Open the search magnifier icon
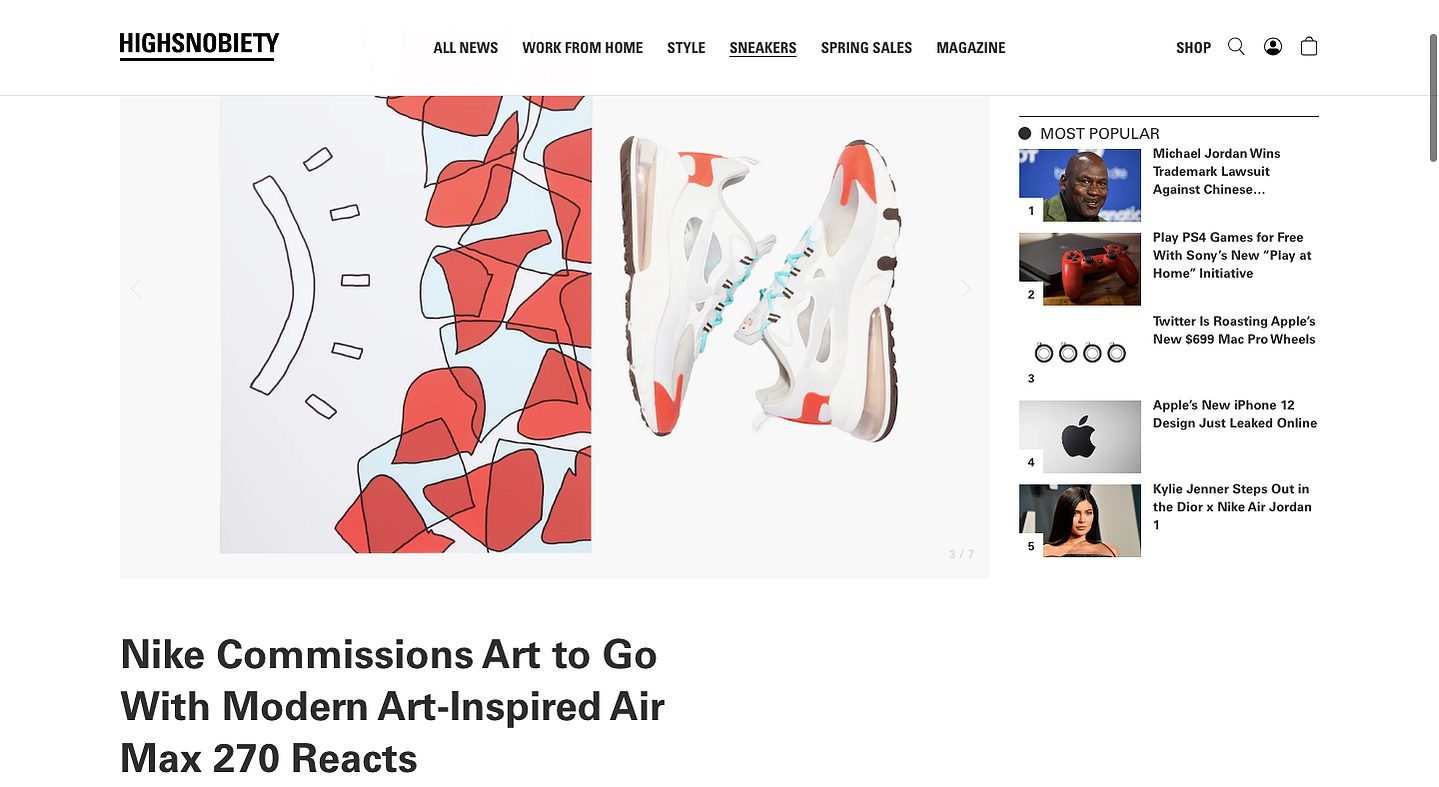 click(x=1236, y=47)
